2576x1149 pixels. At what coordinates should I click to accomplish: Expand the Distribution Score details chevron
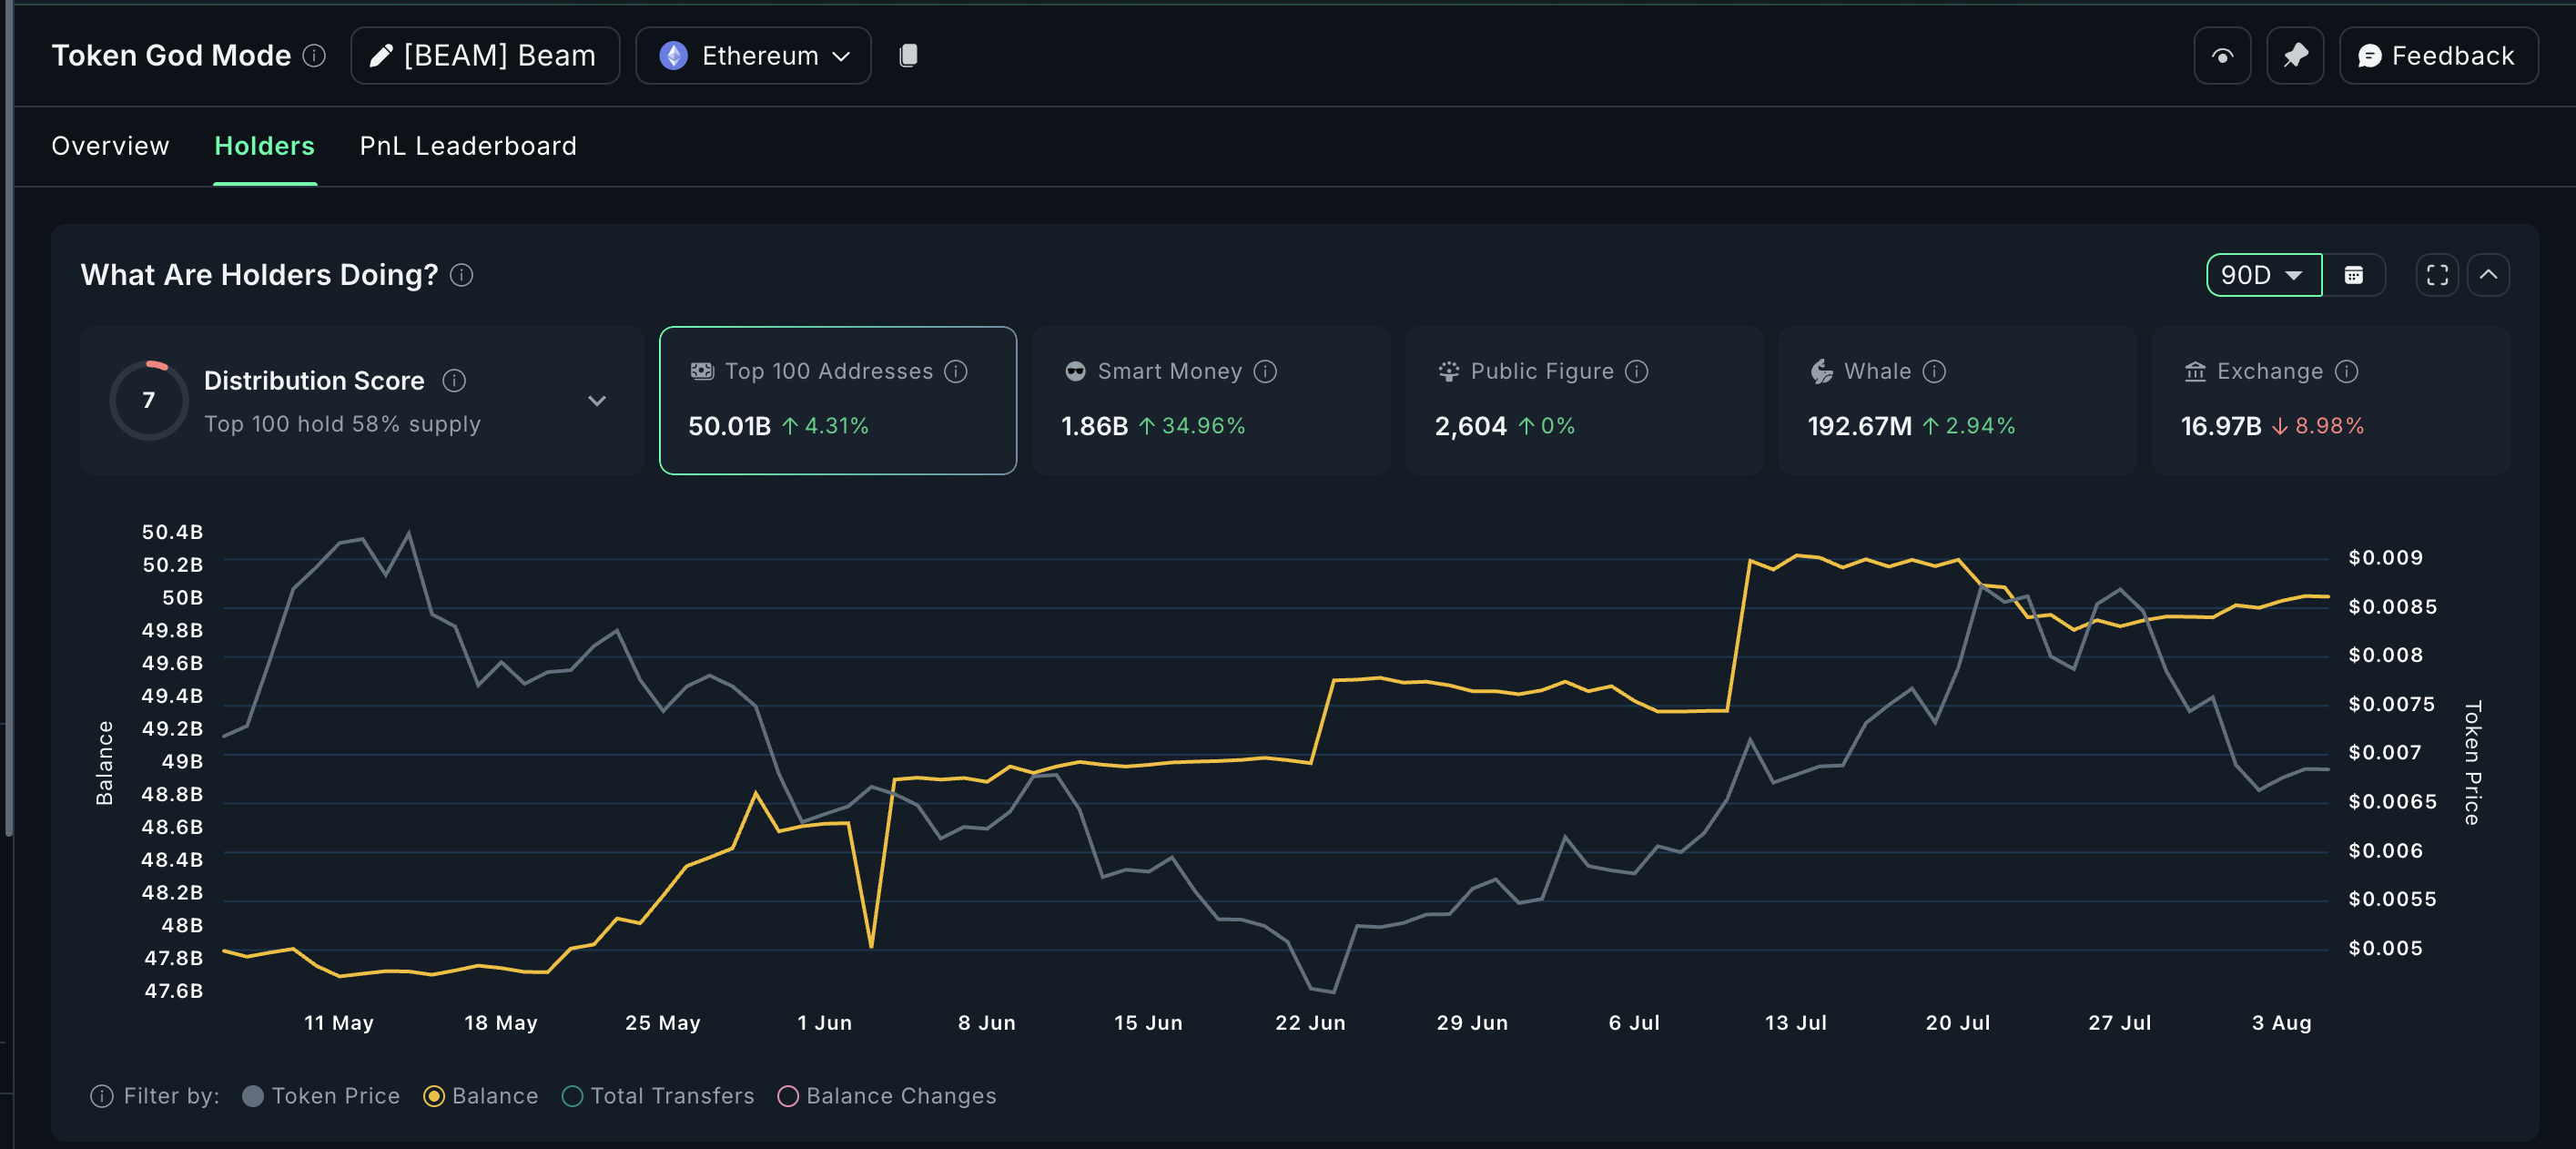pos(597,400)
